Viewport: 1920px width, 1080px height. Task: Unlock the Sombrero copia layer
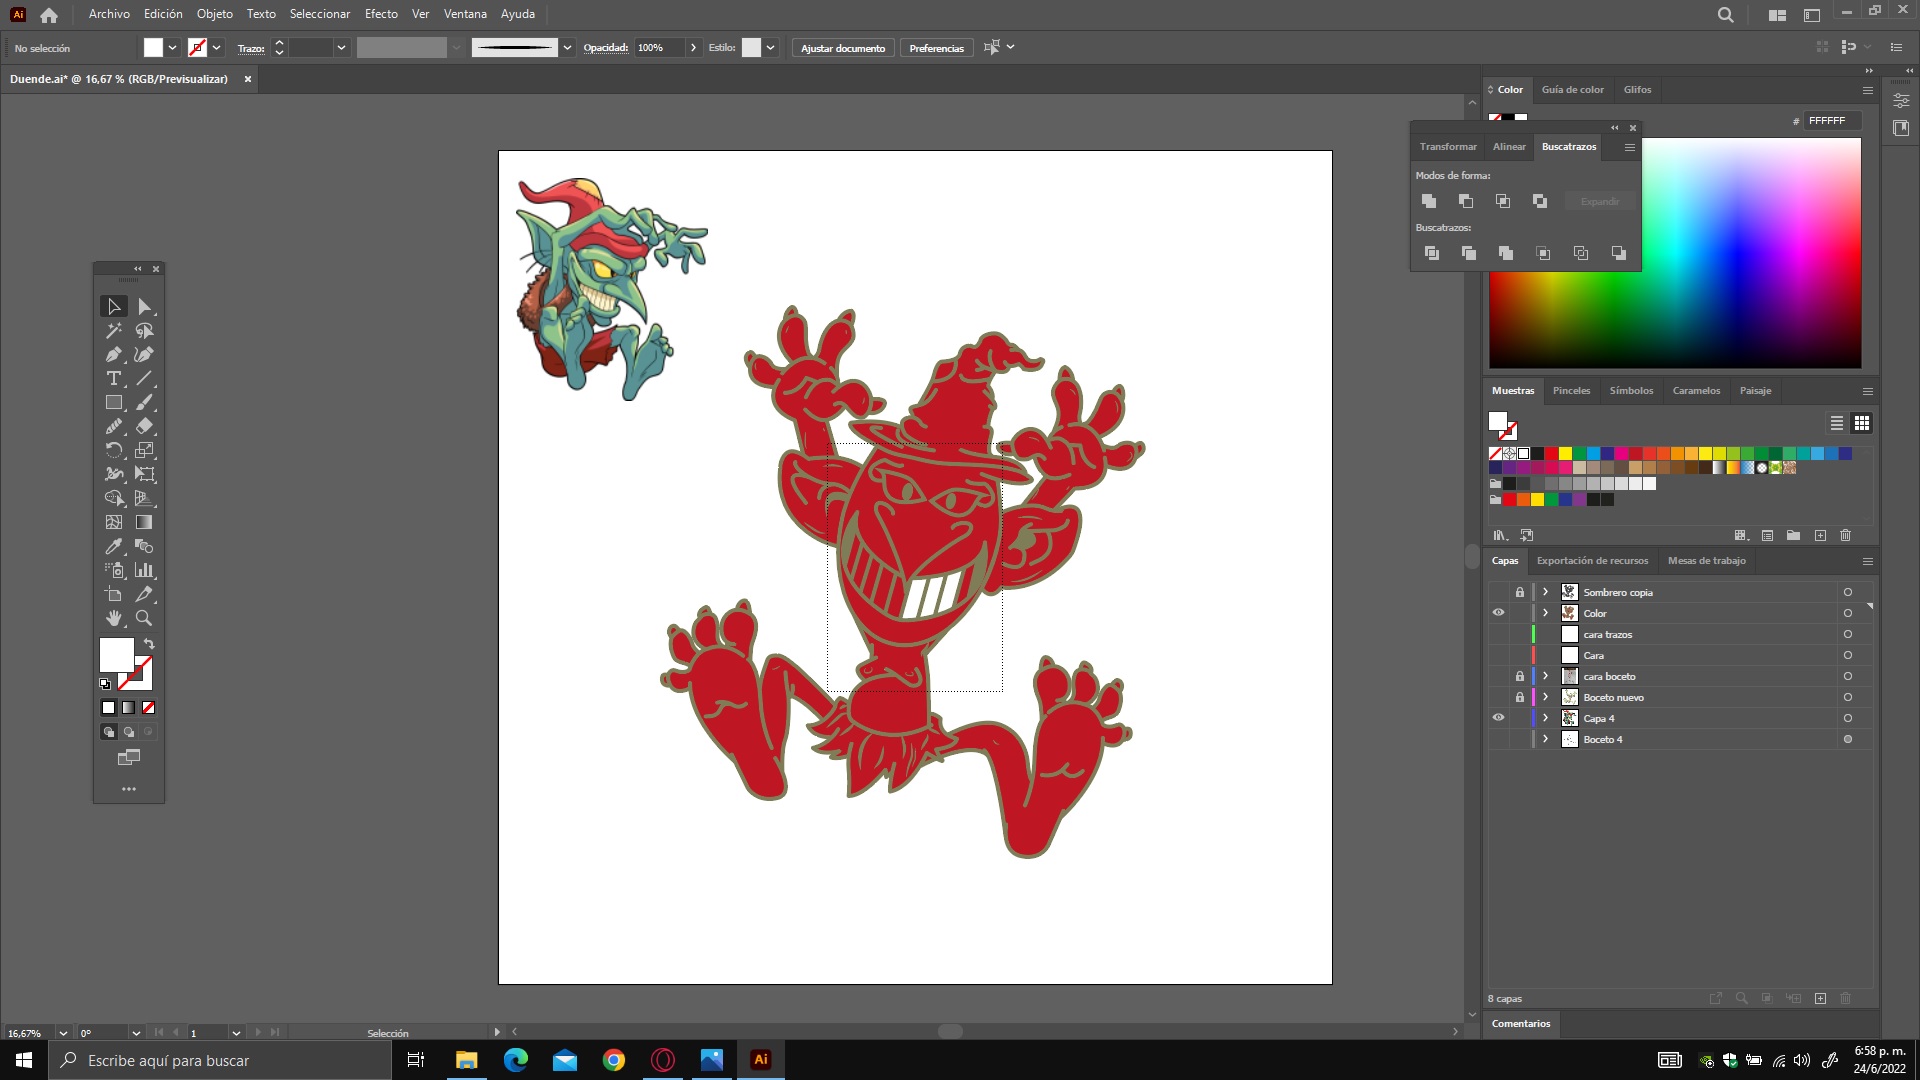tap(1520, 592)
